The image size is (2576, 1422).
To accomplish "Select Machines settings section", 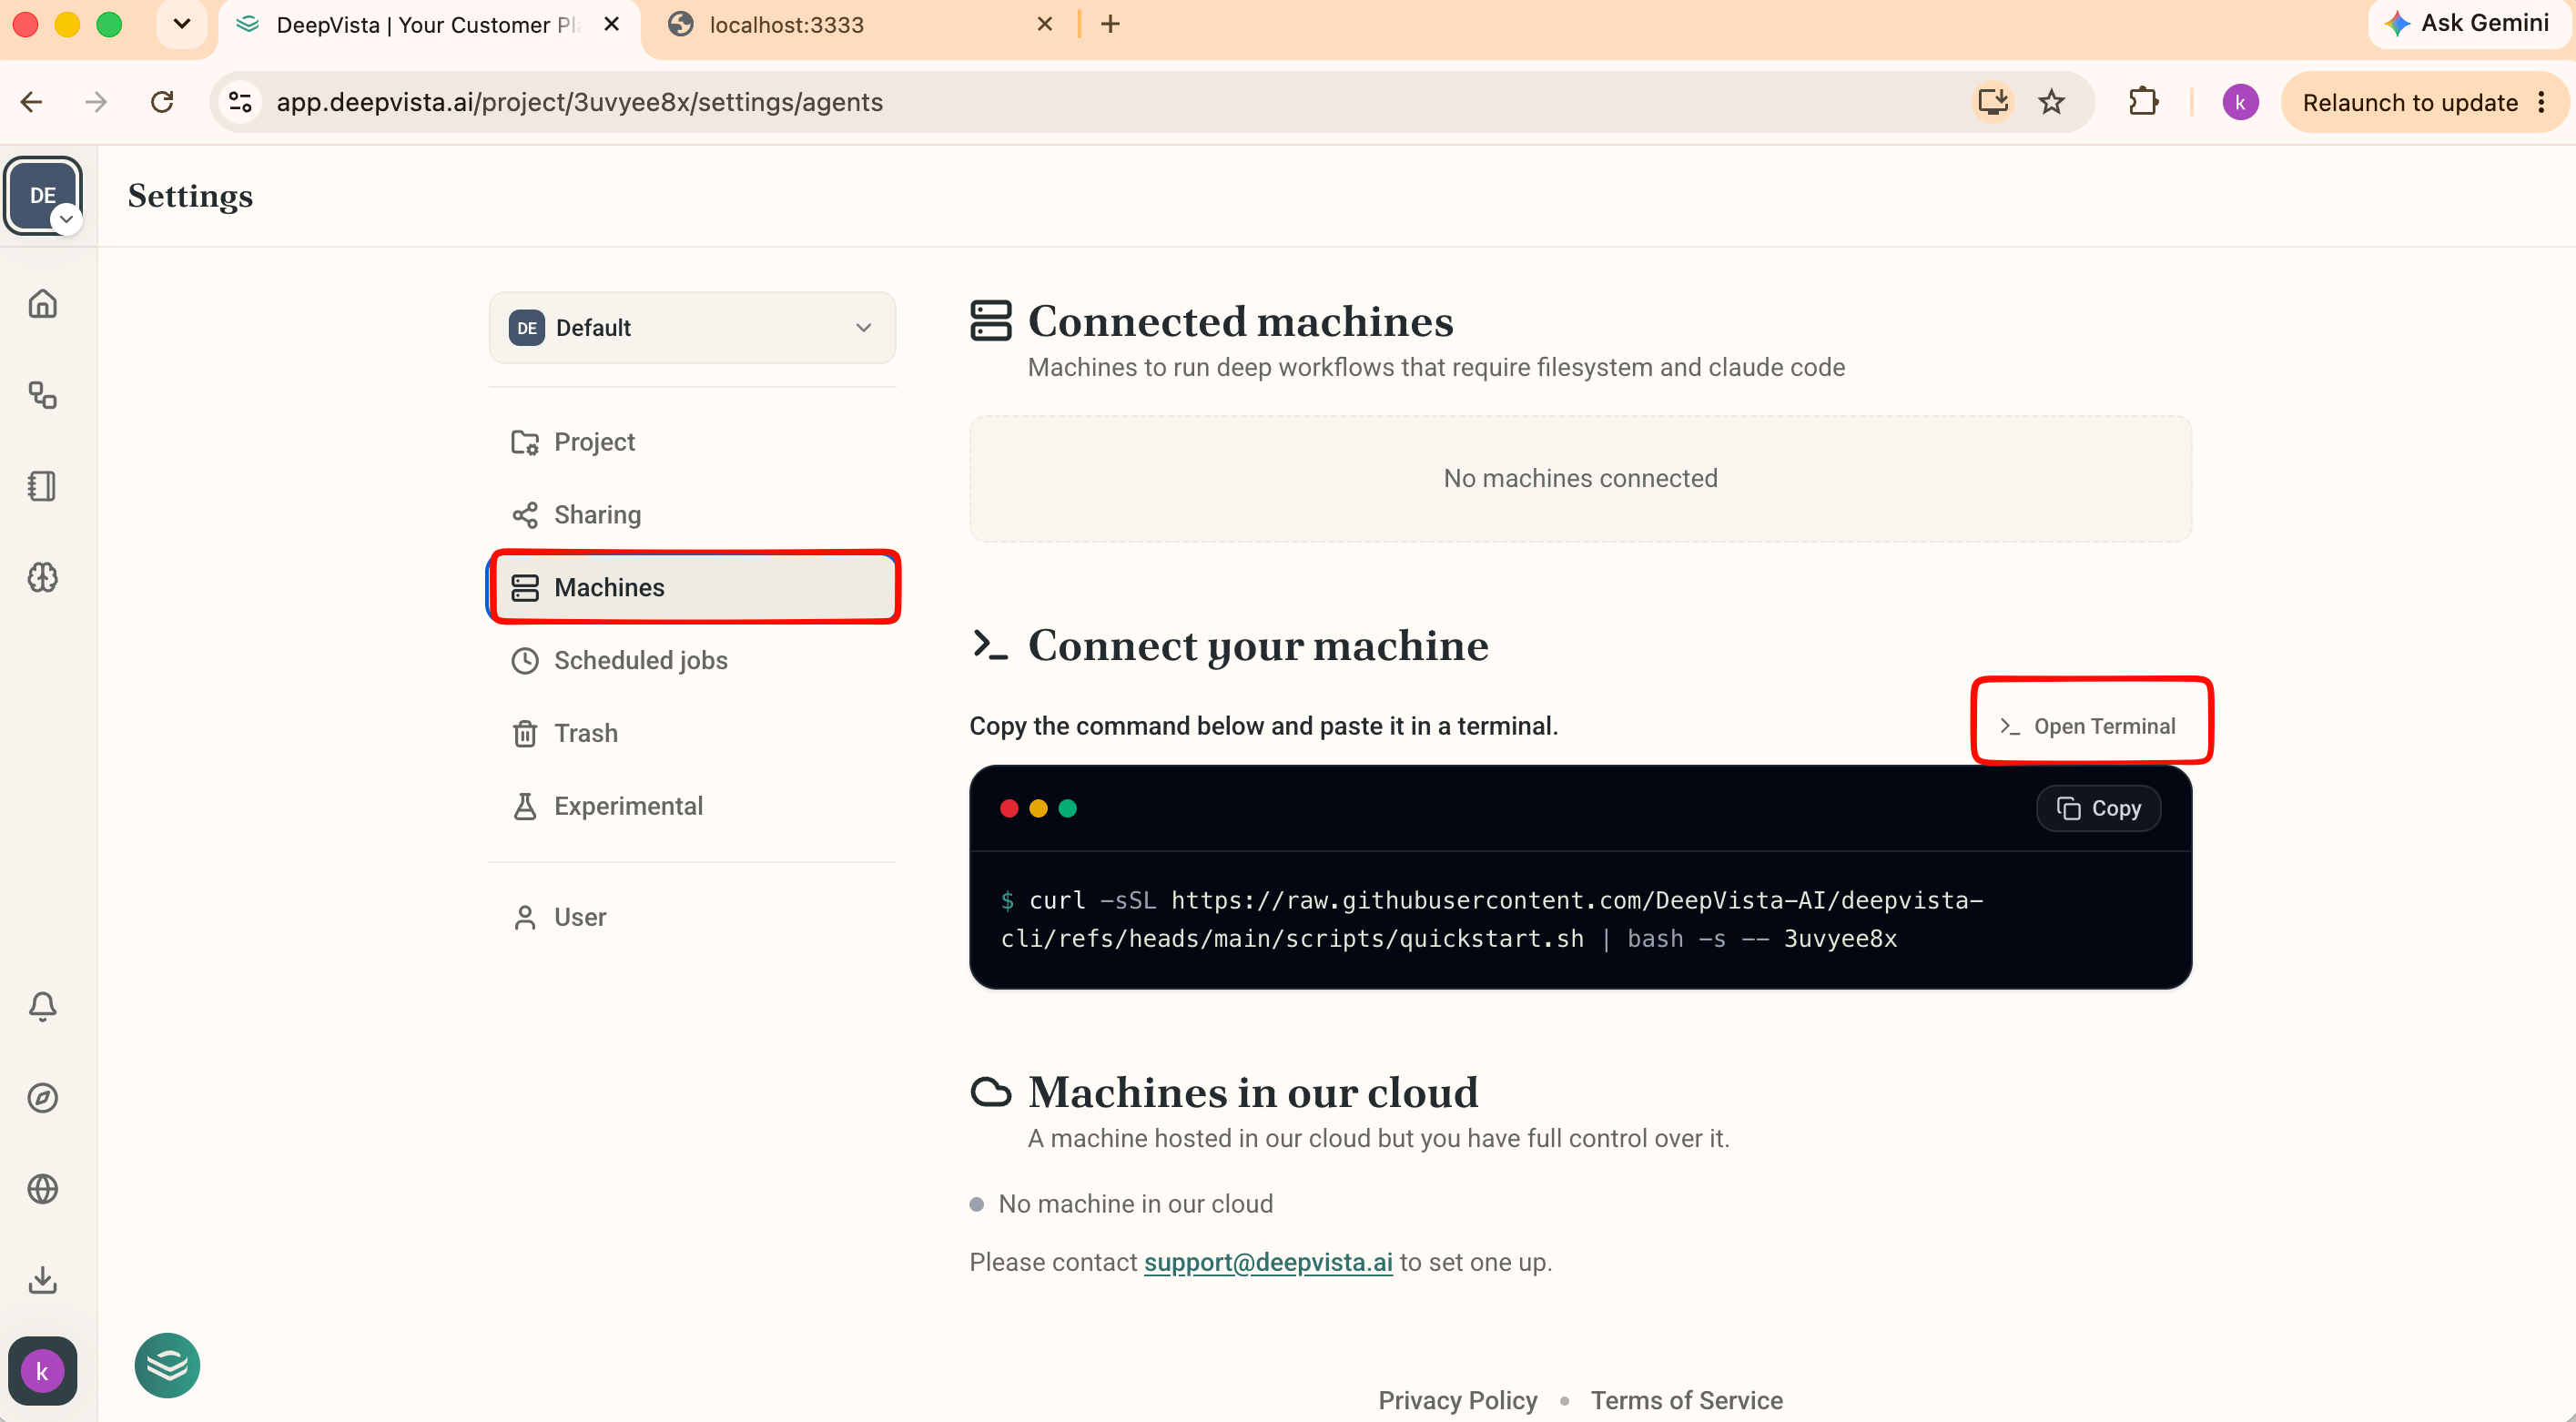I will coord(692,587).
